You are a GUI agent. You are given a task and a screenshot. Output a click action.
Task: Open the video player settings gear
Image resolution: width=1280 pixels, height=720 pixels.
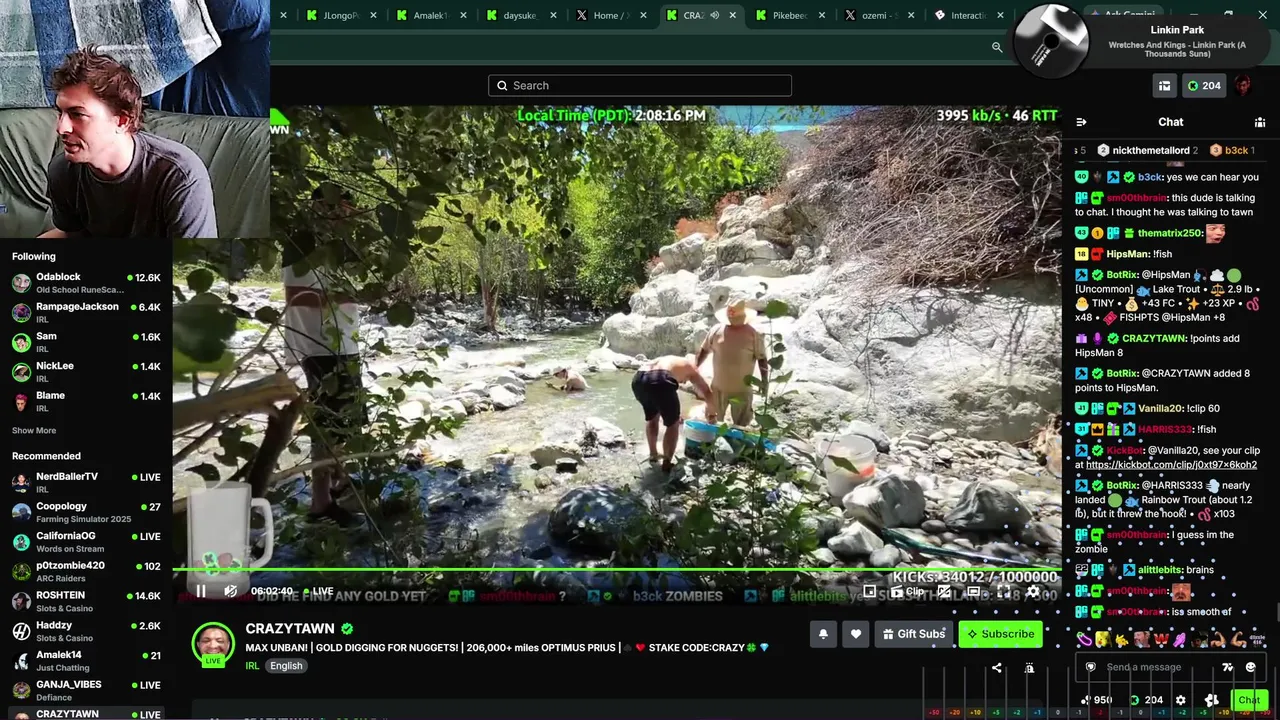click(x=1033, y=592)
